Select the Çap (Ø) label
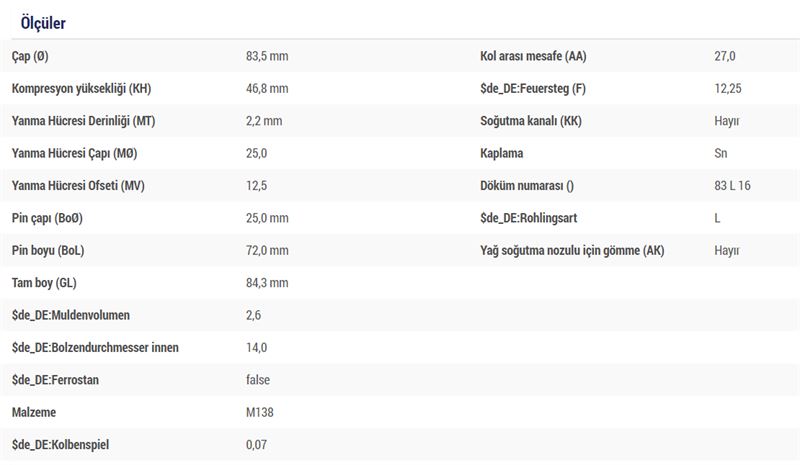This screenshot has height=465, width=800. [x=30, y=56]
